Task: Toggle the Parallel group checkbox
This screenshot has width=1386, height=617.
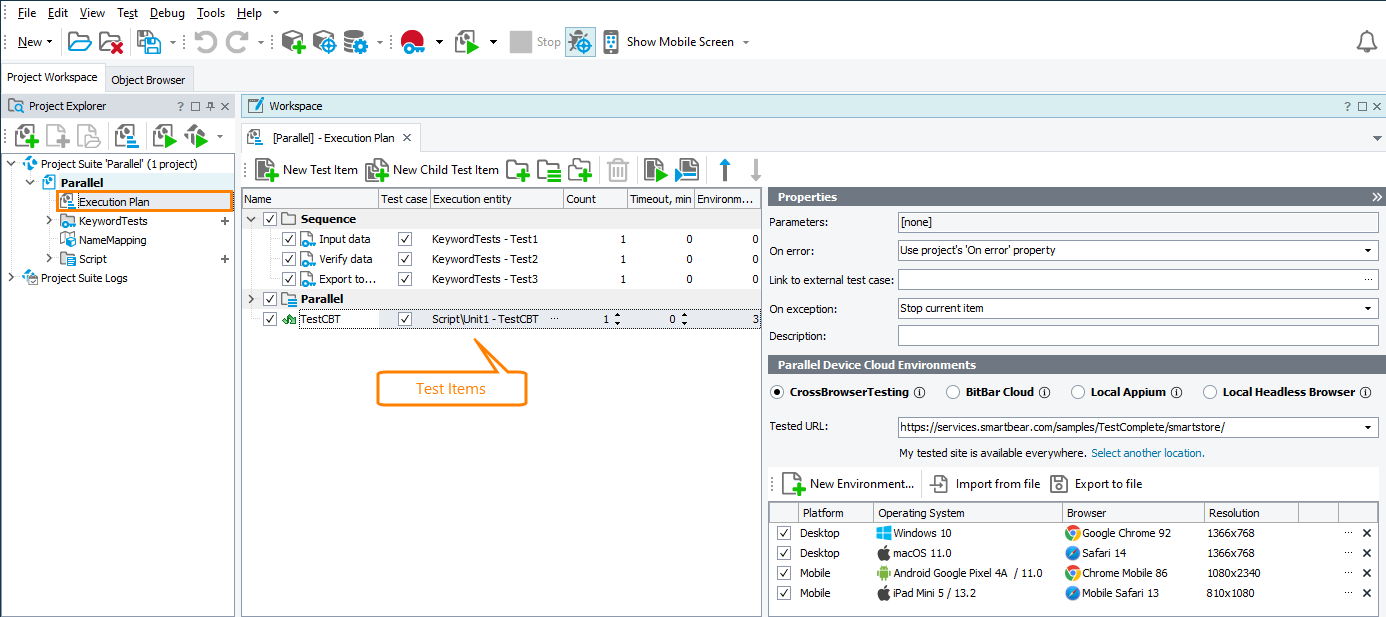Action: pos(269,299)
